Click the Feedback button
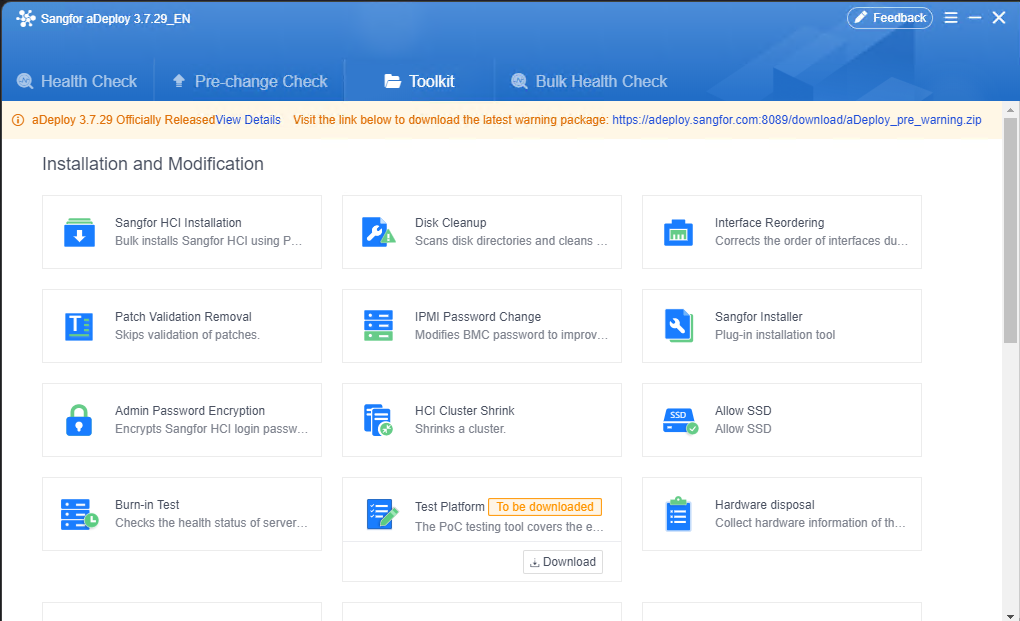The image size is (1020, 621). (x=889, y=18)
